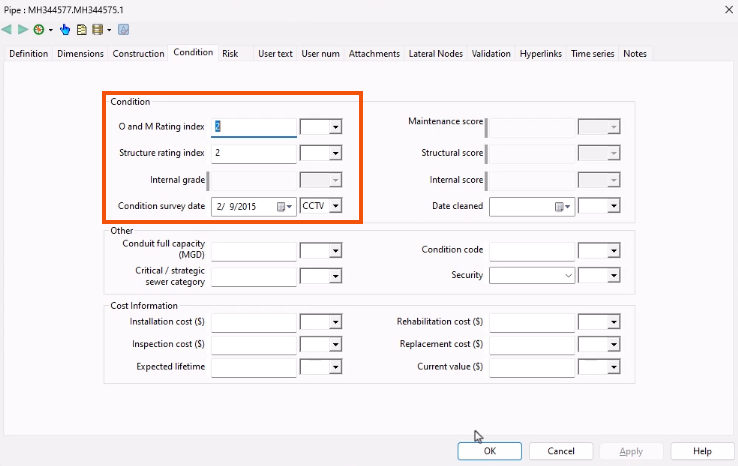Open the calendar picker for Date cleaned

562,207
